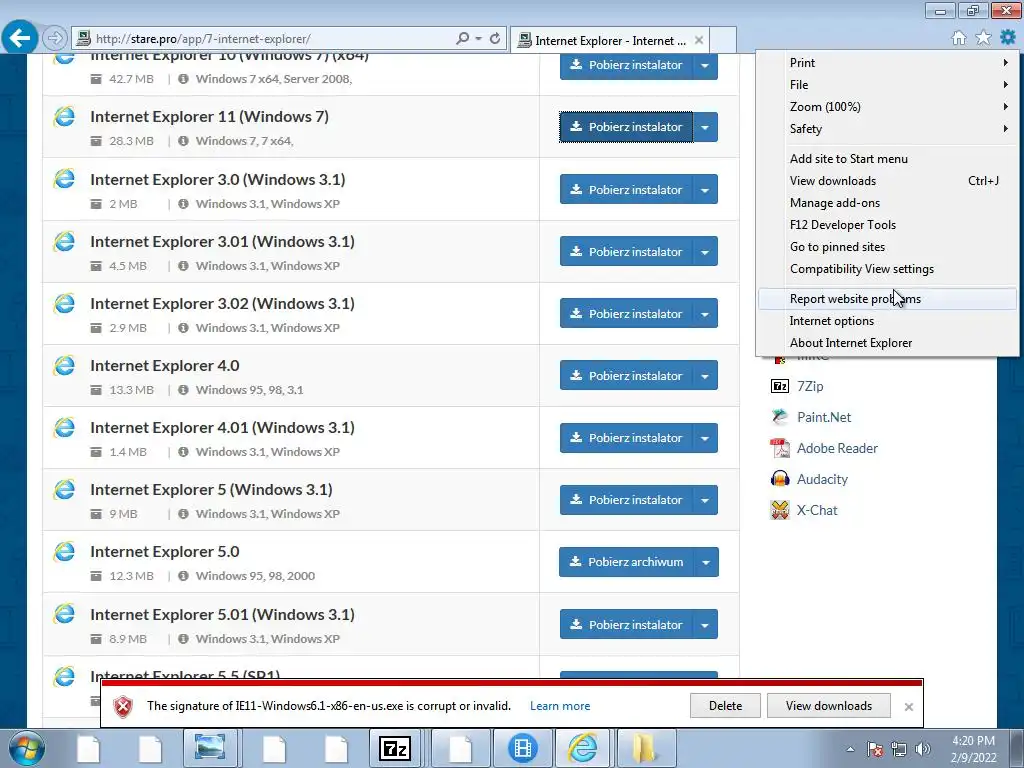
Task: Open Compatibility View settings
Action: coord(888,269)
